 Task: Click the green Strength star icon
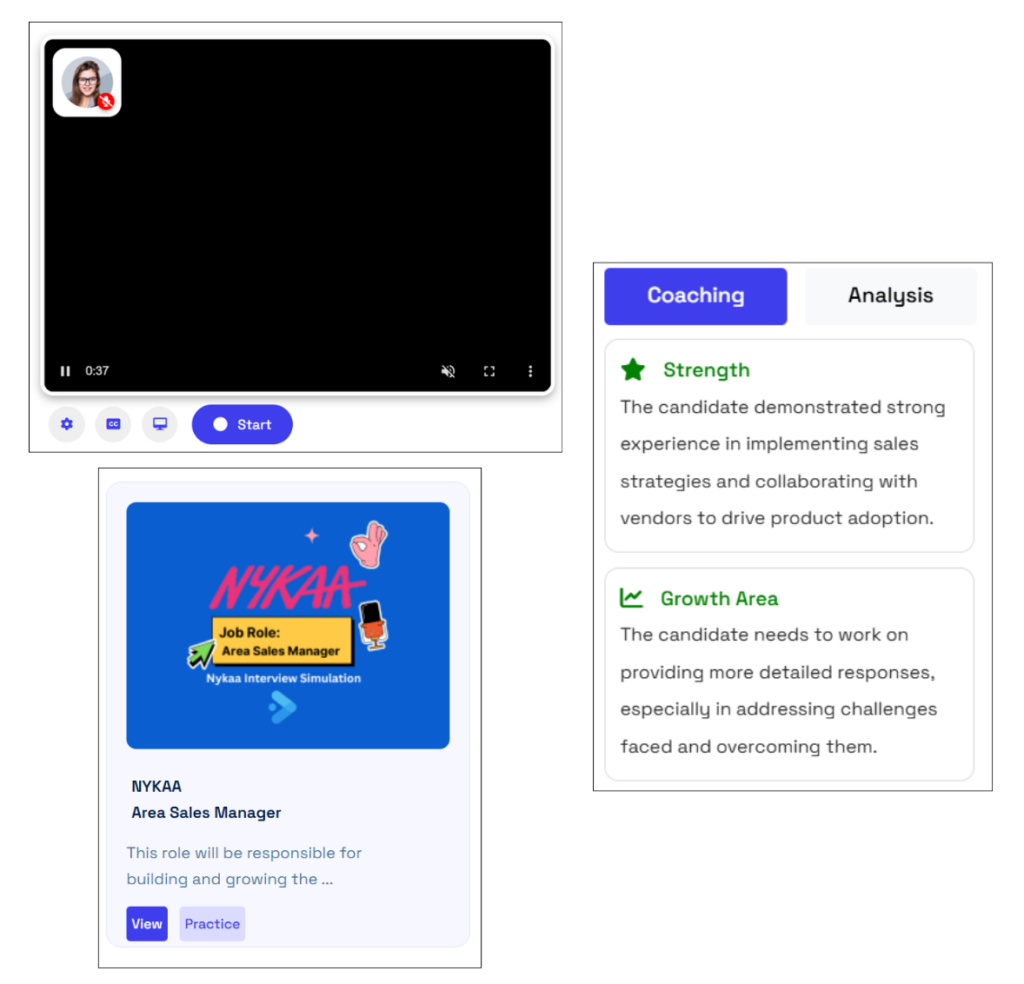tap(633, 370)
